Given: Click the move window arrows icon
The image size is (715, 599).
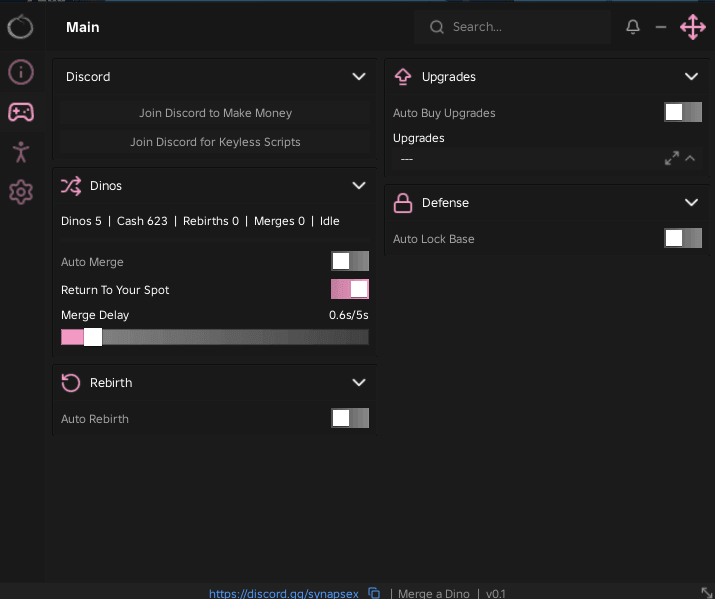Looking at the screenshot, I should coord(693,27).
